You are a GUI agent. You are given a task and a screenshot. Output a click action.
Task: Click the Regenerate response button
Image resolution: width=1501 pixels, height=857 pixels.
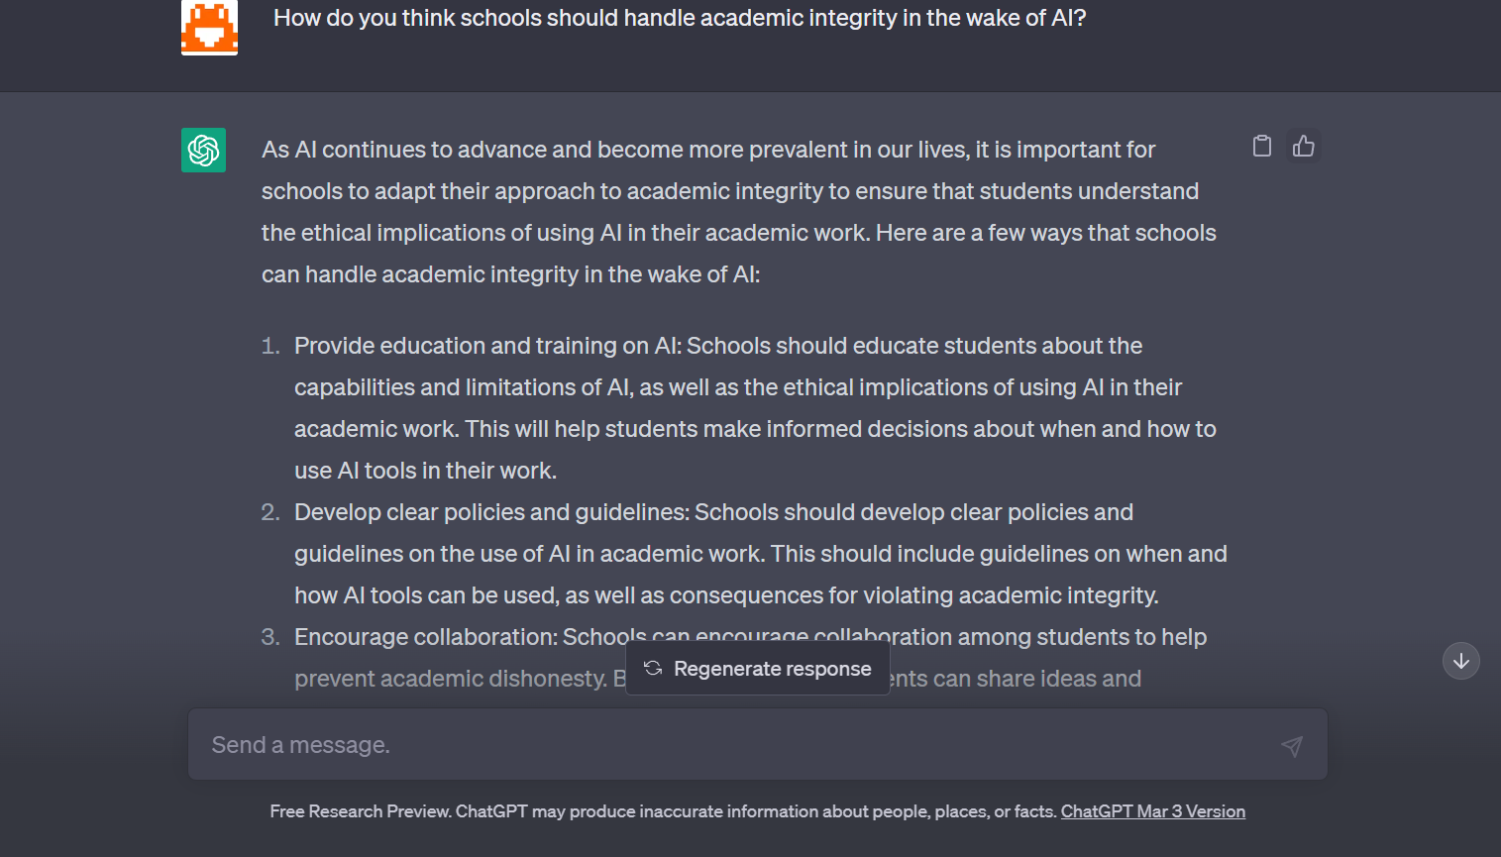758,669
